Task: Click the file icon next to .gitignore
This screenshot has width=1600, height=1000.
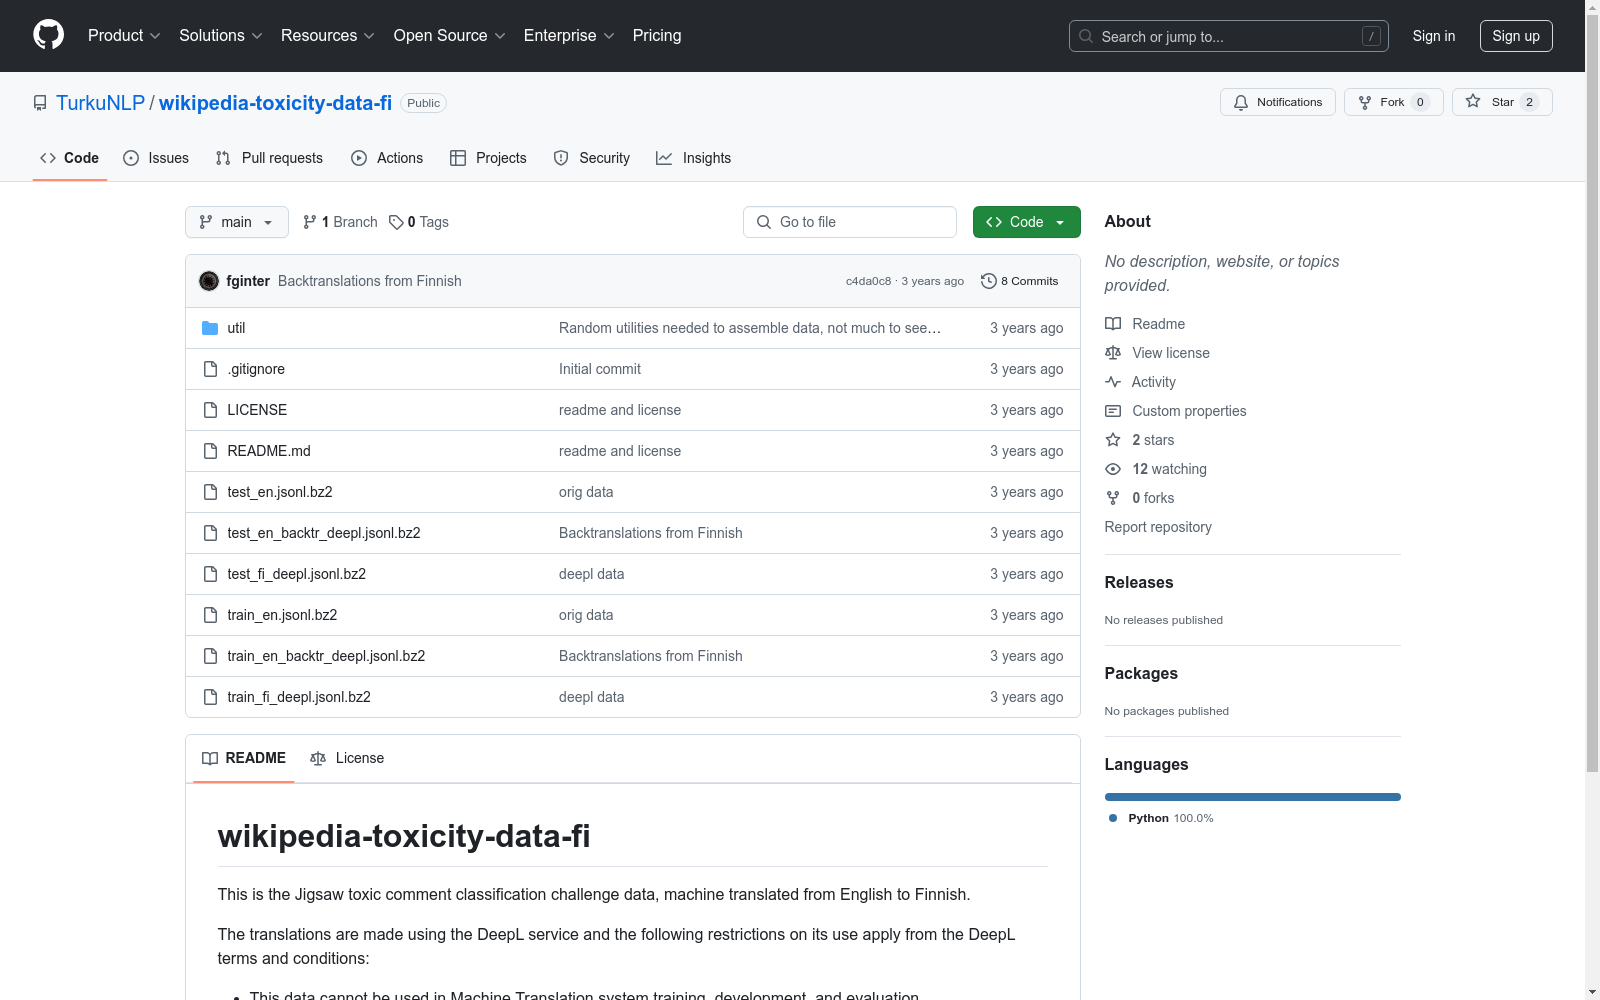Action: 210,369
